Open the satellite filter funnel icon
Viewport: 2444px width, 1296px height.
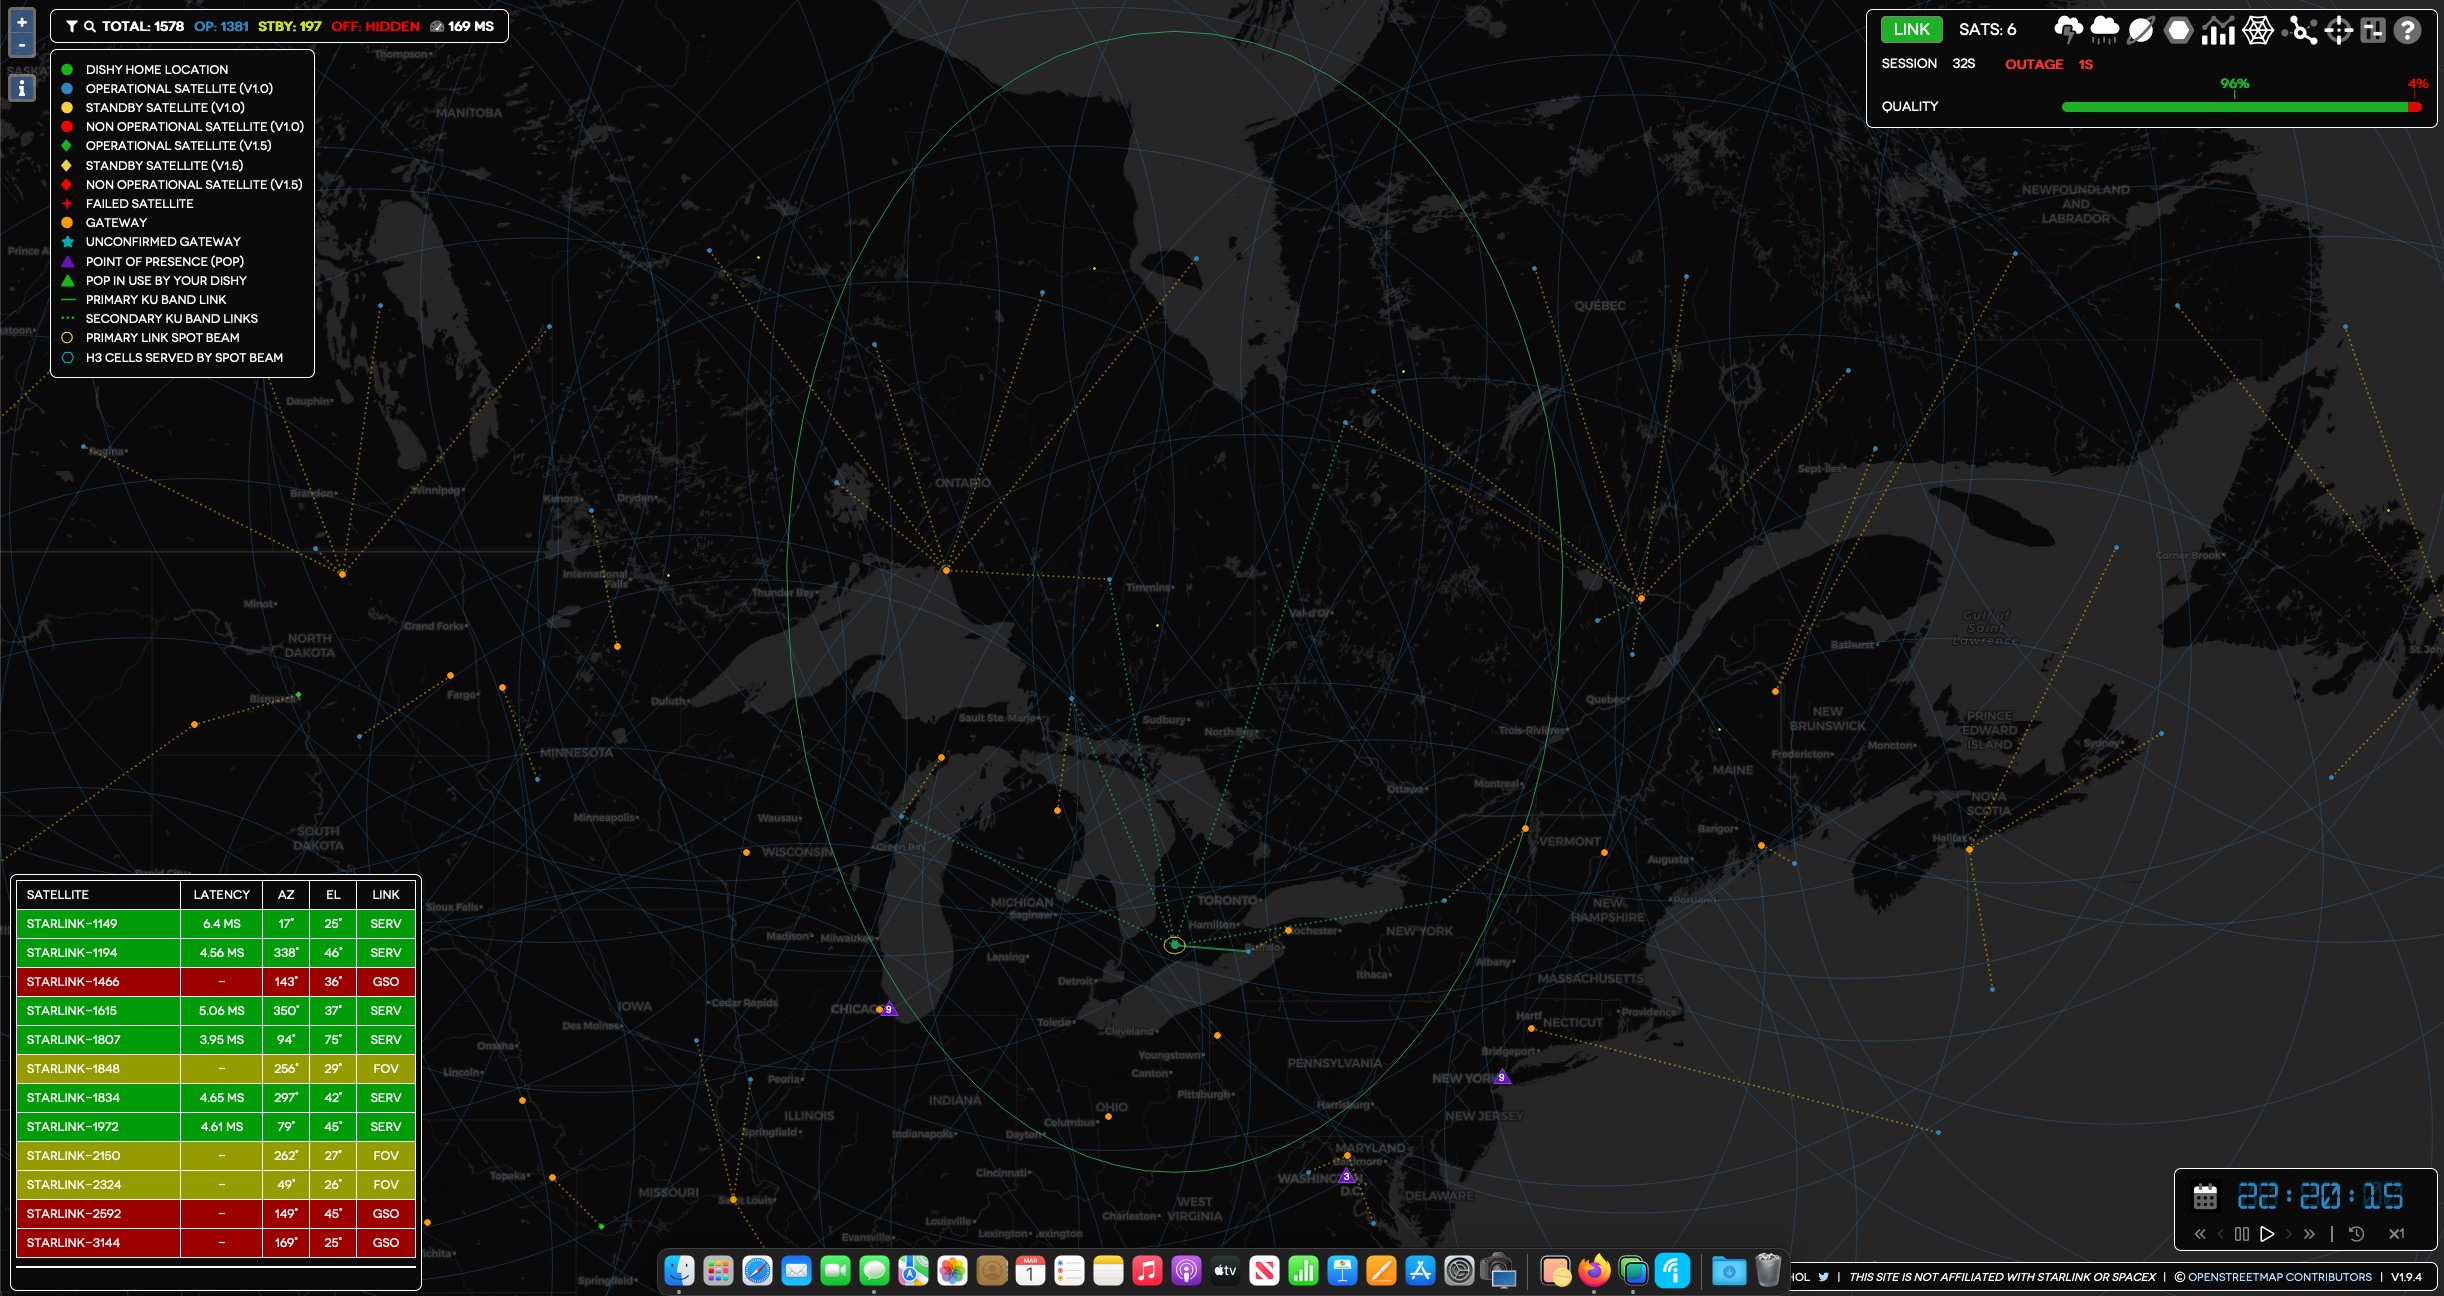click(x=71, y=27)
